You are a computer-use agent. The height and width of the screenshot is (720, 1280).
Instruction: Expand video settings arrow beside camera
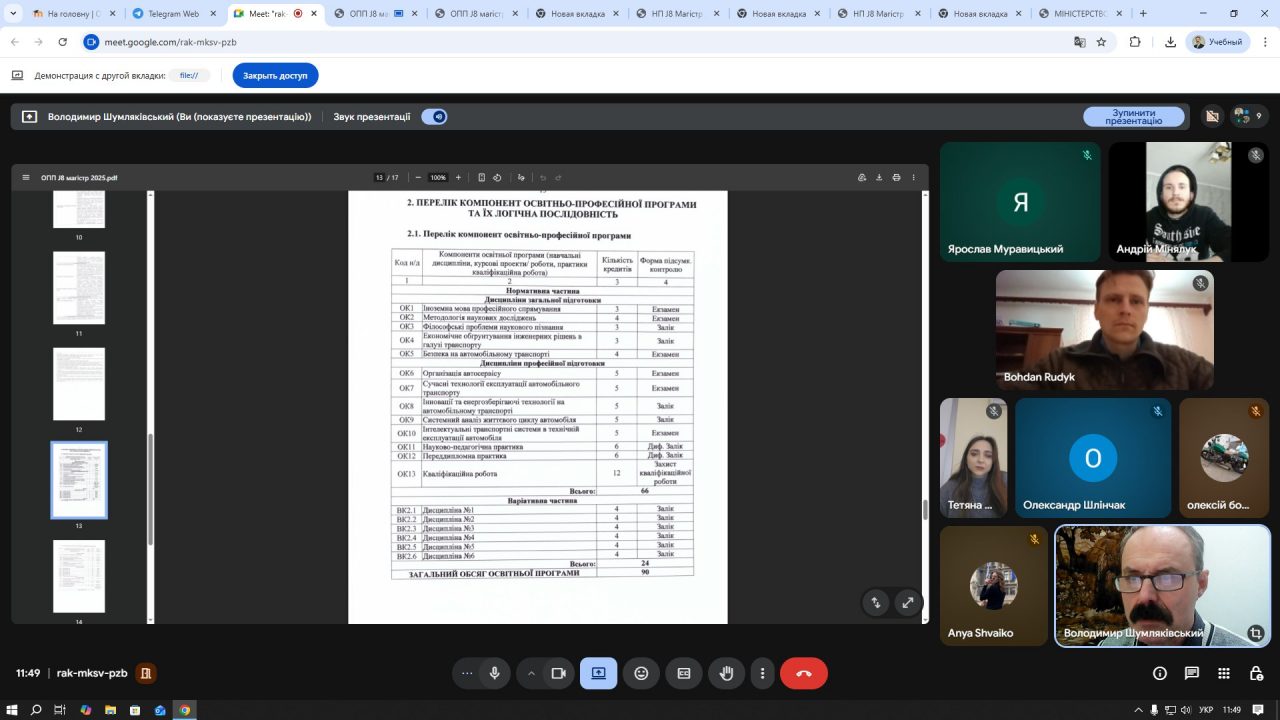(531, 673)
